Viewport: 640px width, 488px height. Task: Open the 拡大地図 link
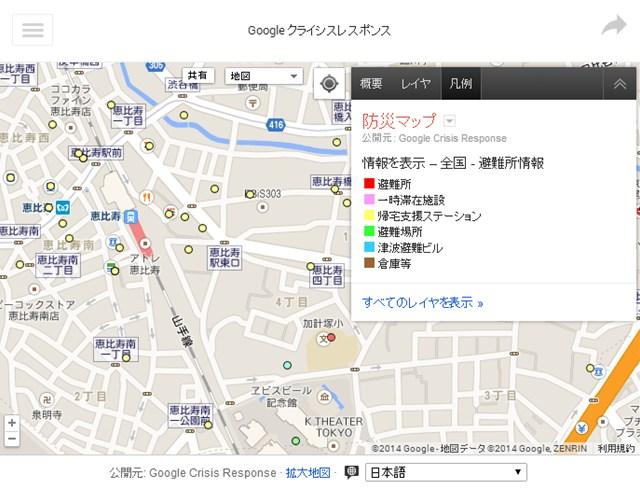[x=308, y=472]
